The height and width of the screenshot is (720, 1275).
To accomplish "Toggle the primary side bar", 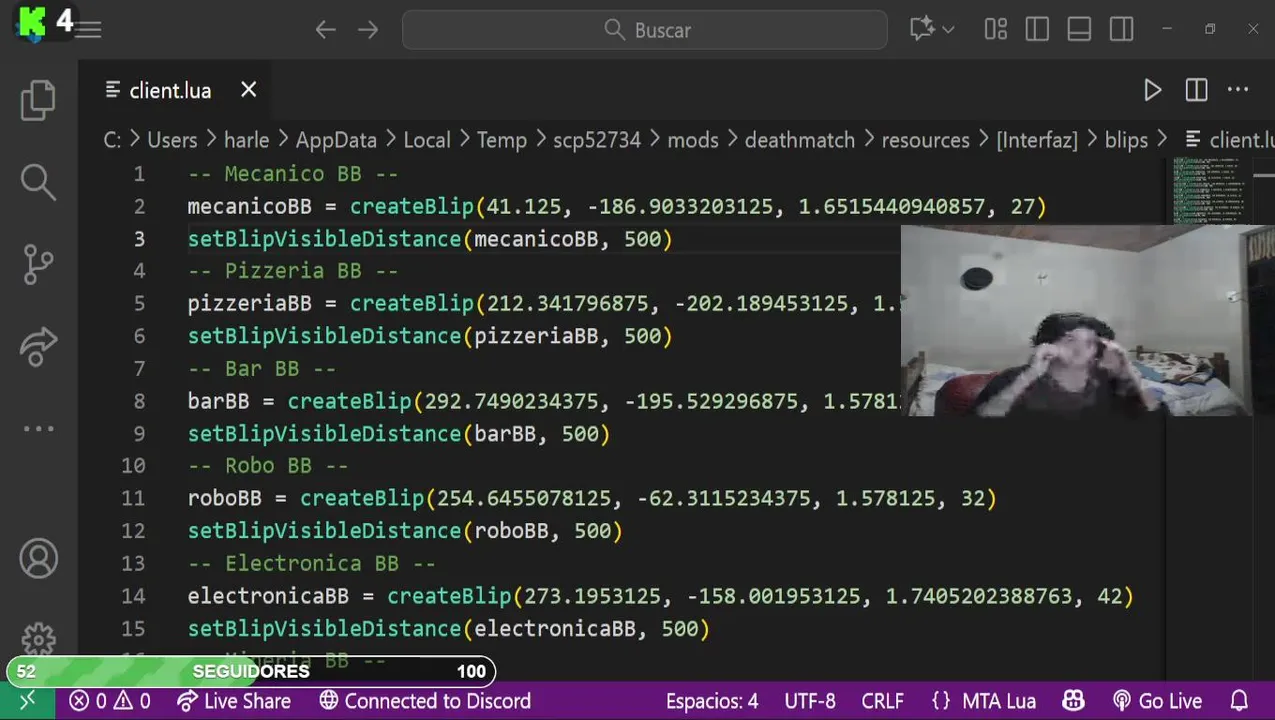I will 1037,30.
